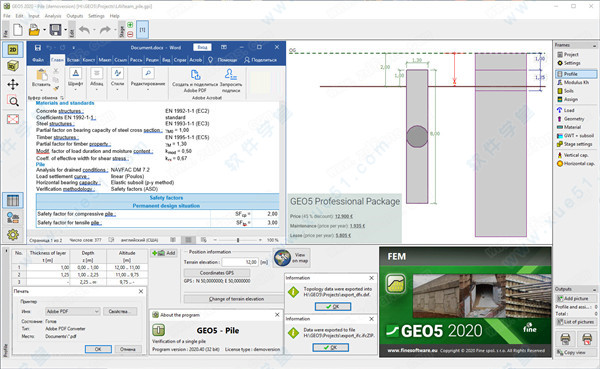
Task: Open dropdown arrow next to save icon
Action: (65, 30)
